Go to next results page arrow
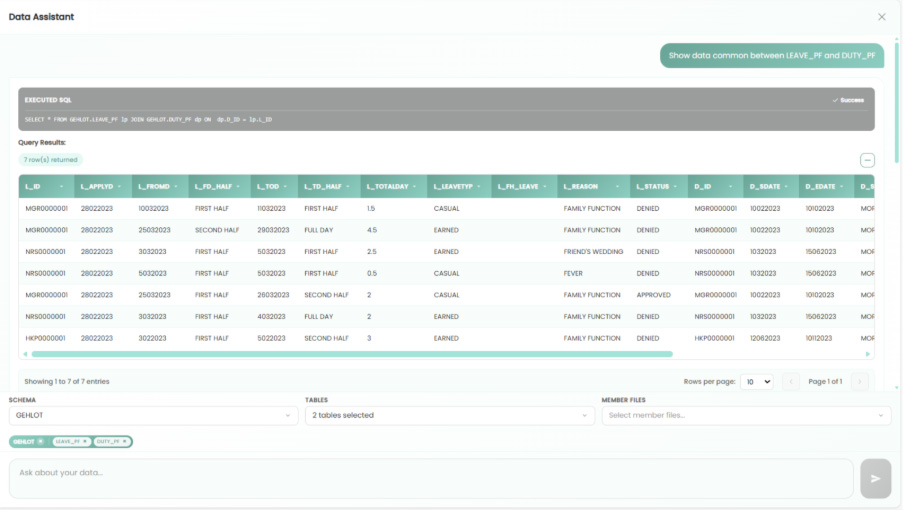 pos(859,381)
